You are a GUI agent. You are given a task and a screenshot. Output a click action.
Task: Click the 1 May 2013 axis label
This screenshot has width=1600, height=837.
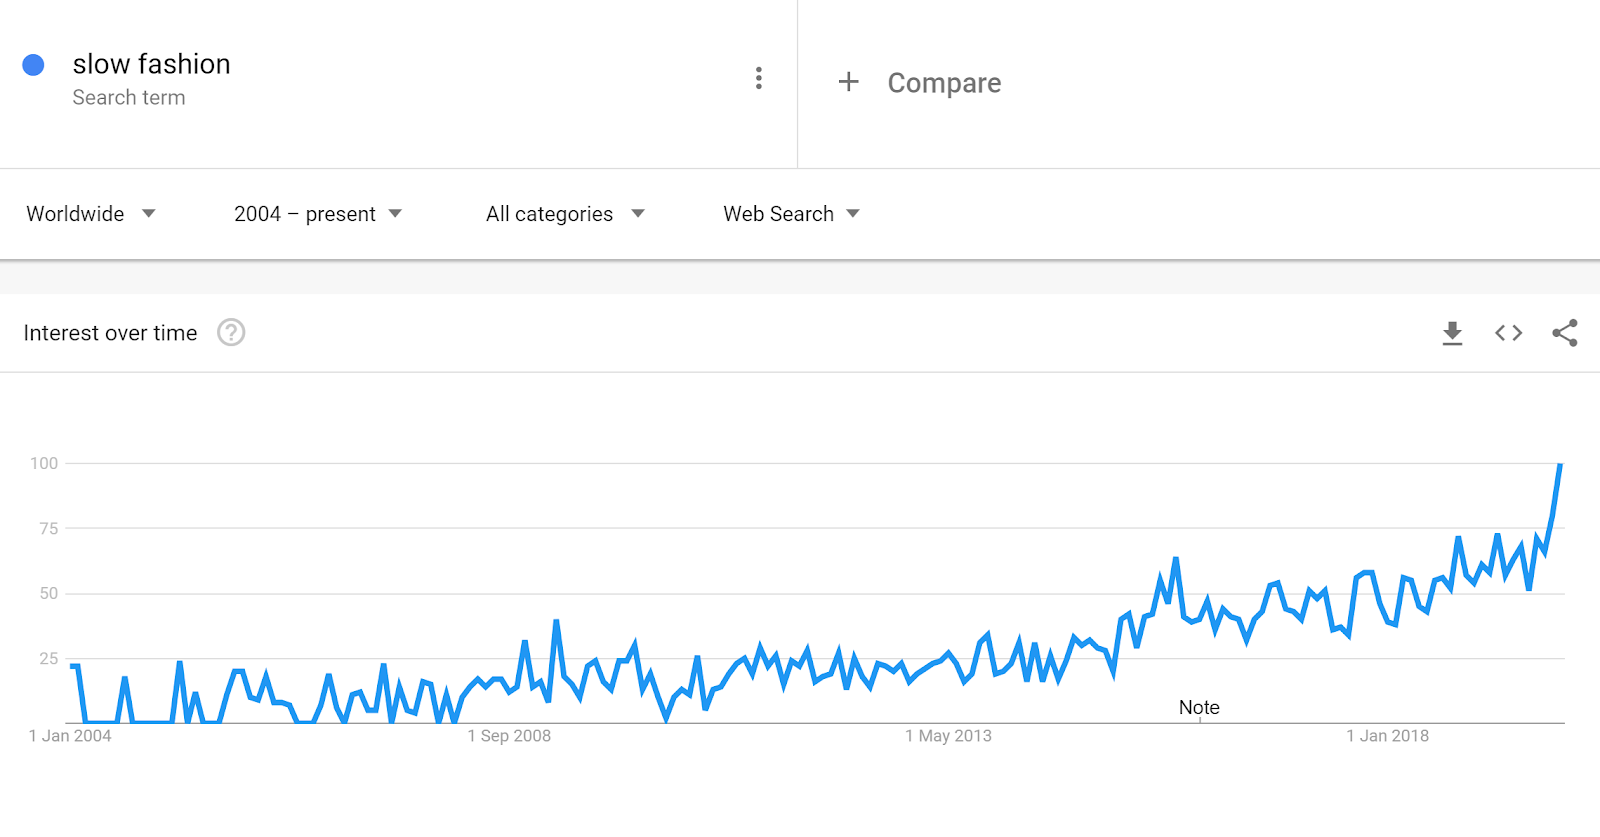tap(948, 736)
